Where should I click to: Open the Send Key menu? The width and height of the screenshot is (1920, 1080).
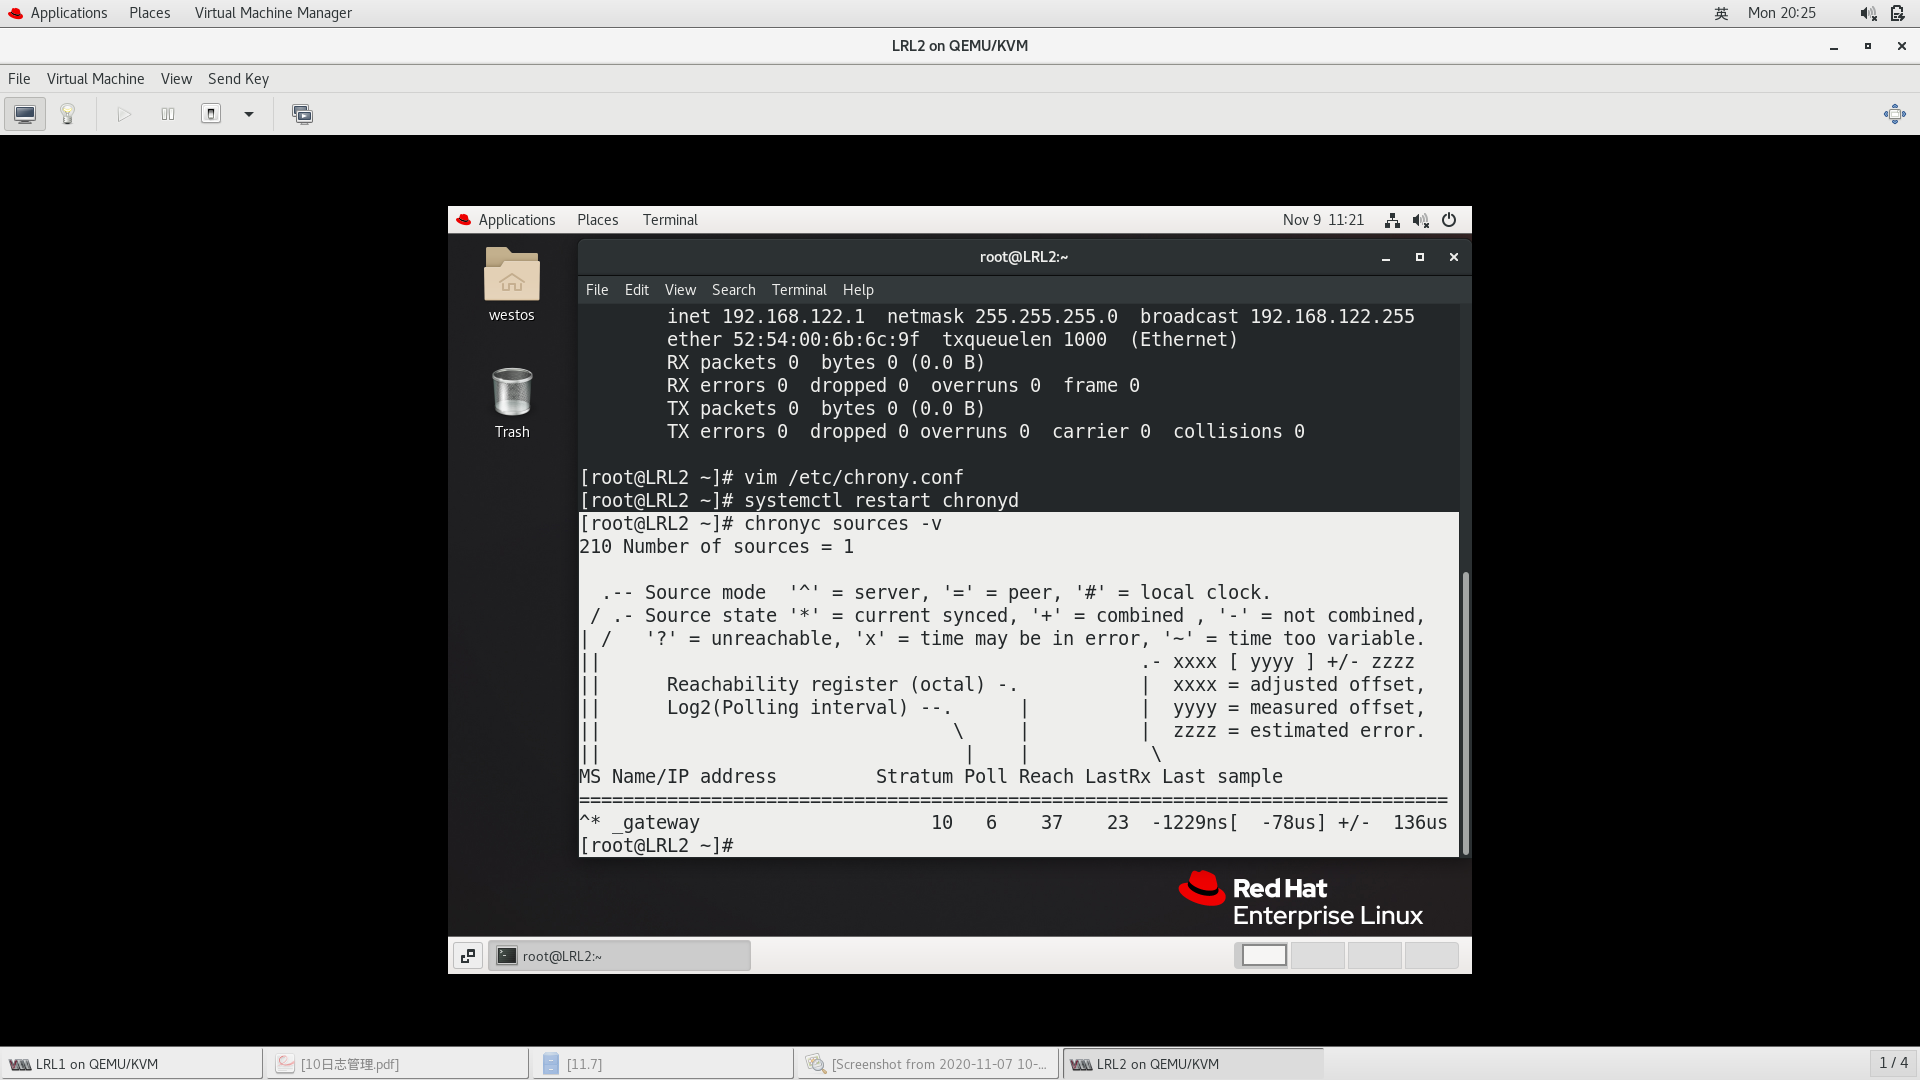tap(238, 79)
